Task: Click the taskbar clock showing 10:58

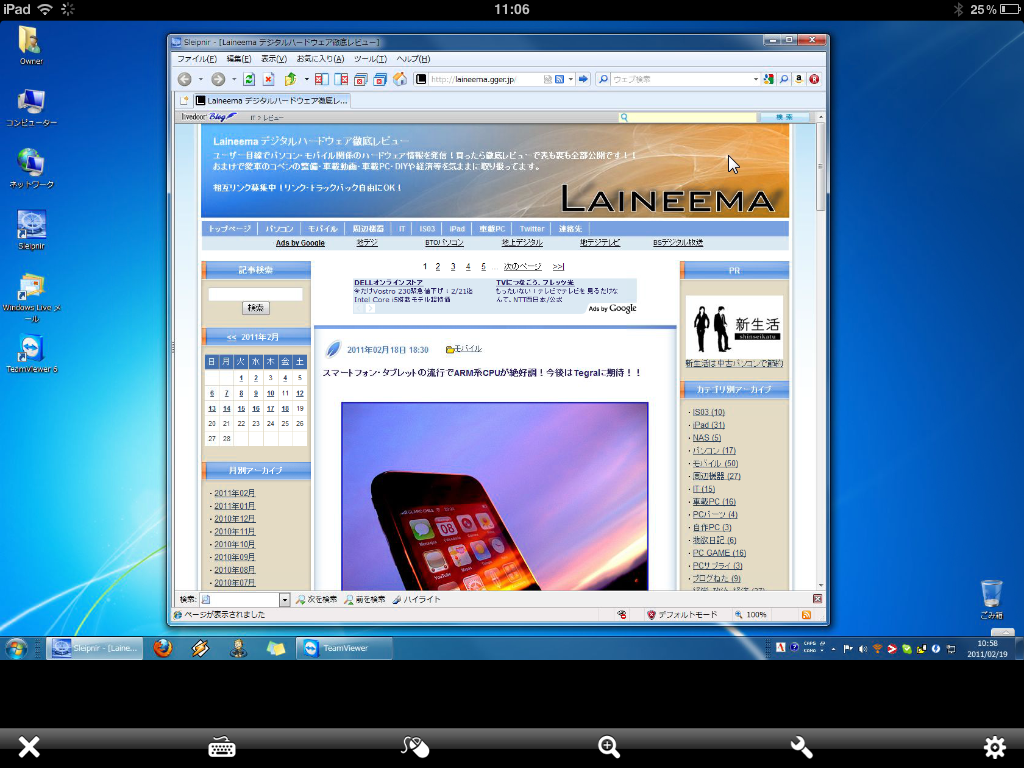Action: 987,648
